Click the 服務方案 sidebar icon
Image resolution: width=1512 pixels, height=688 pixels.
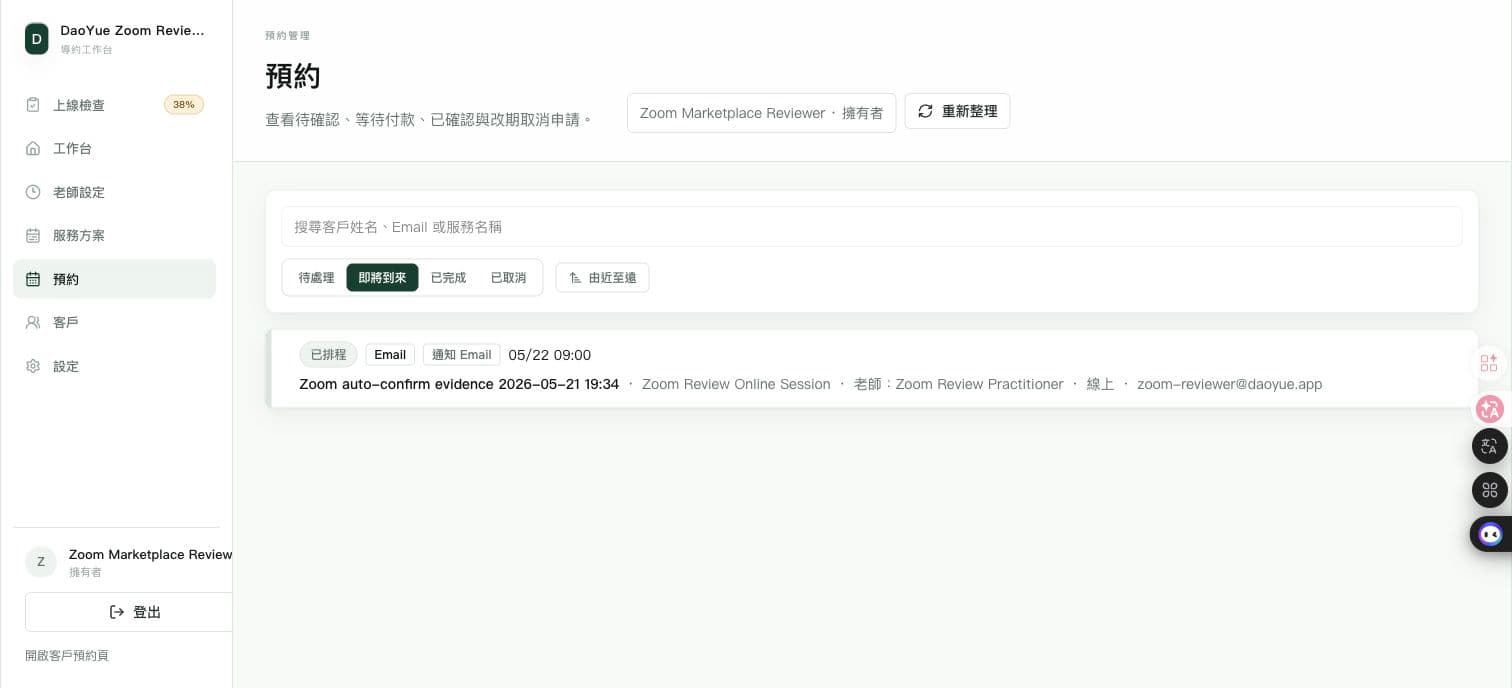tap(33, 235)
